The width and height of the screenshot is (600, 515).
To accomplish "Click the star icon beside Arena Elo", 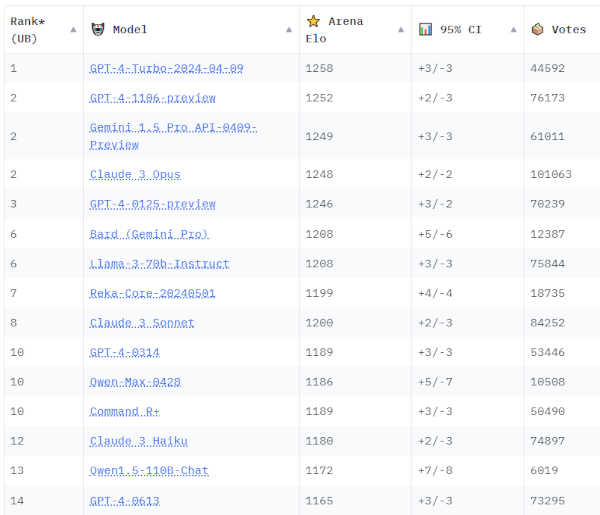I will point(313,21).
